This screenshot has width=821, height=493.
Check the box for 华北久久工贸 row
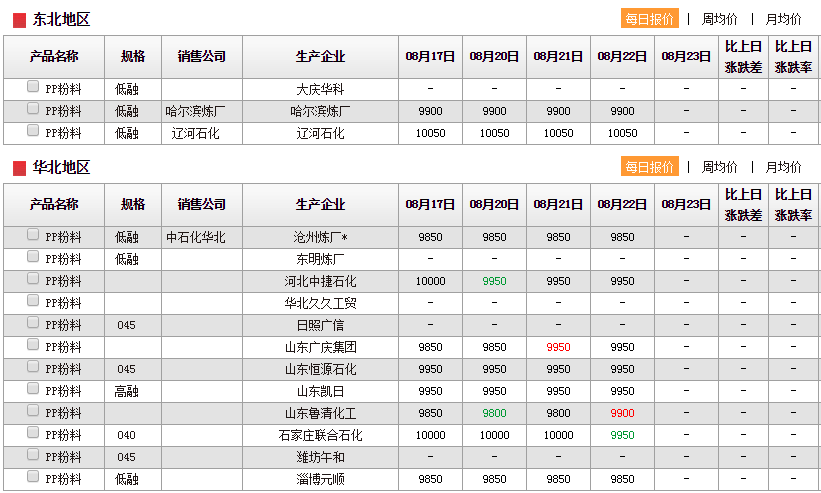33,300
